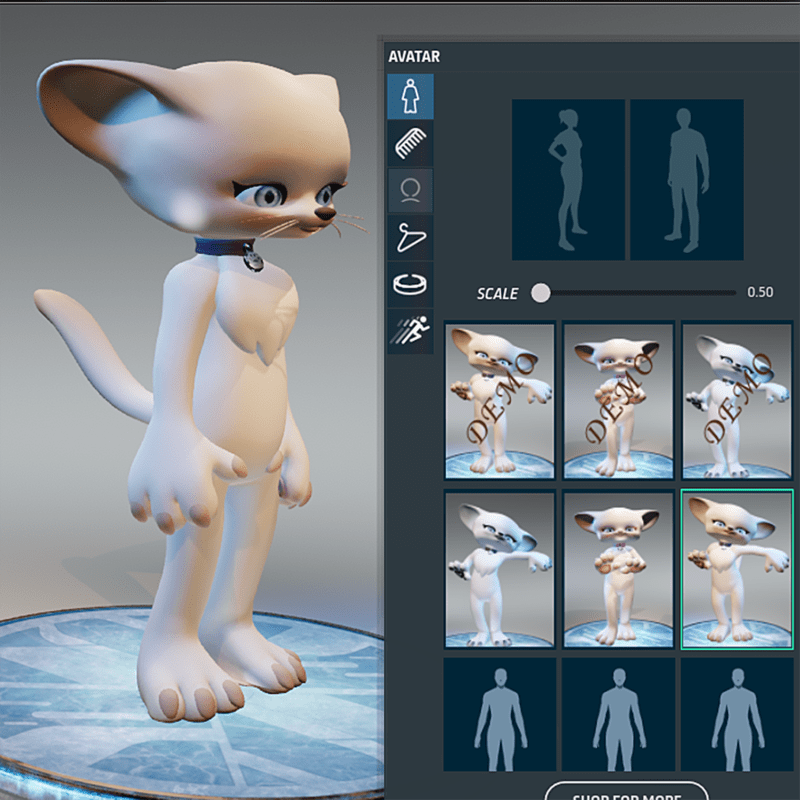
Task: Open the running figure animations icon
Action: click(x=410, y=331)
